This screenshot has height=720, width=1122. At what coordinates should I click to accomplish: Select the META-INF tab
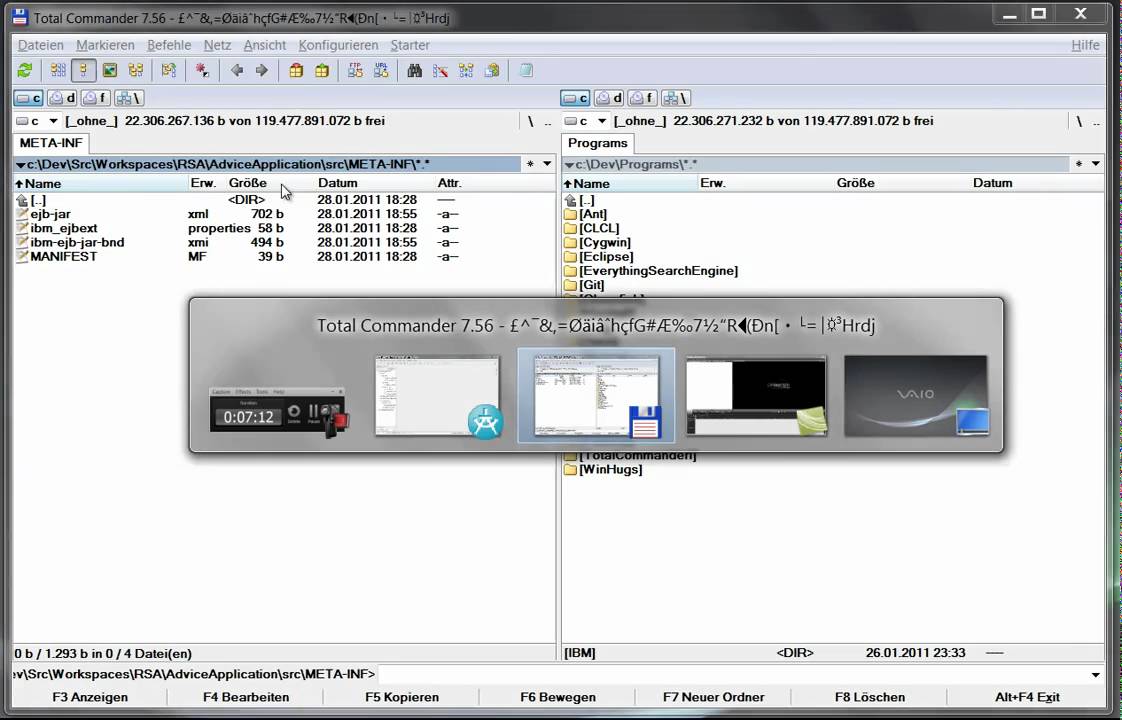click(x=51, y=143)
